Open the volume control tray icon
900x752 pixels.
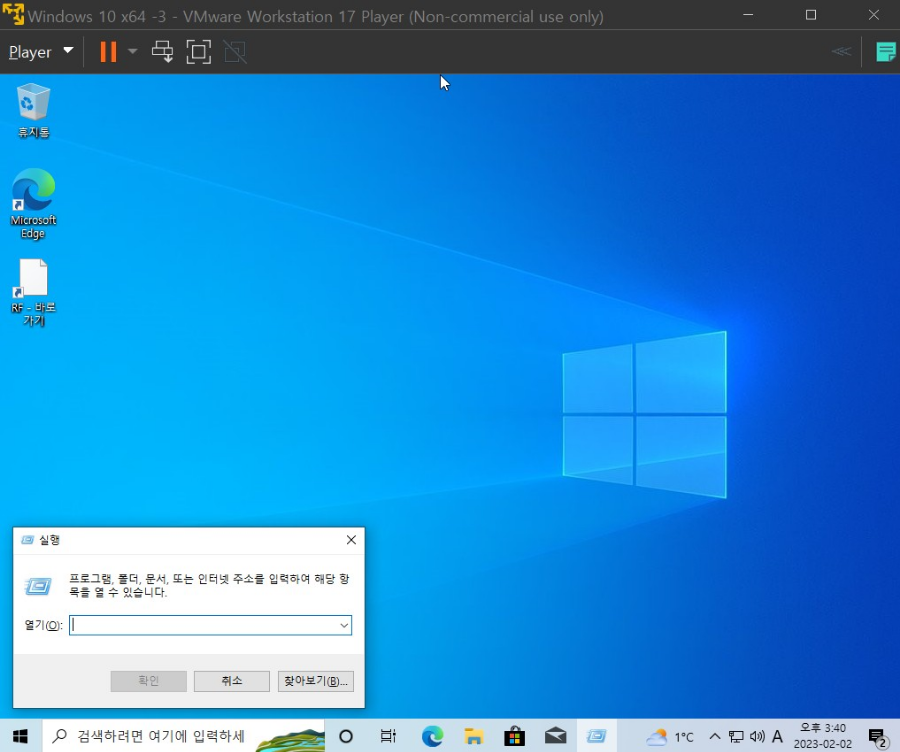coord(757,736)
